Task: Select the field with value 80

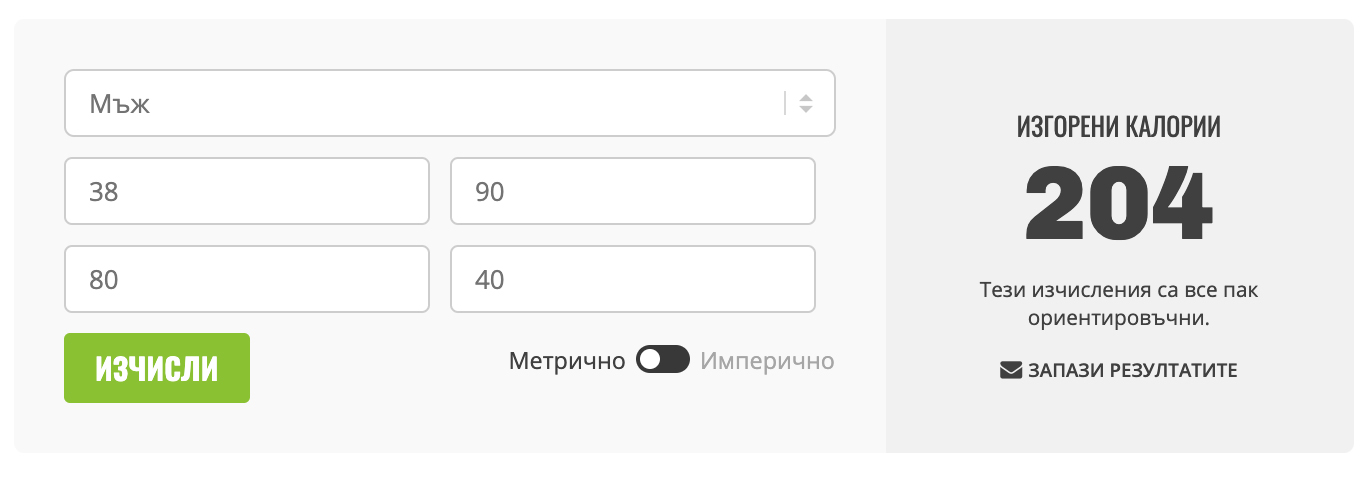Action: pyautogui.click(x=247, y=279)
